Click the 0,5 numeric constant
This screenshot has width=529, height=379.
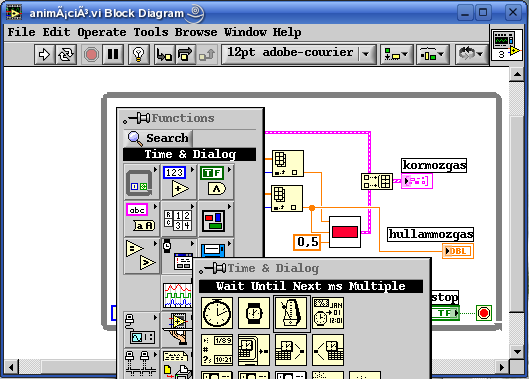tap(307, 242)
